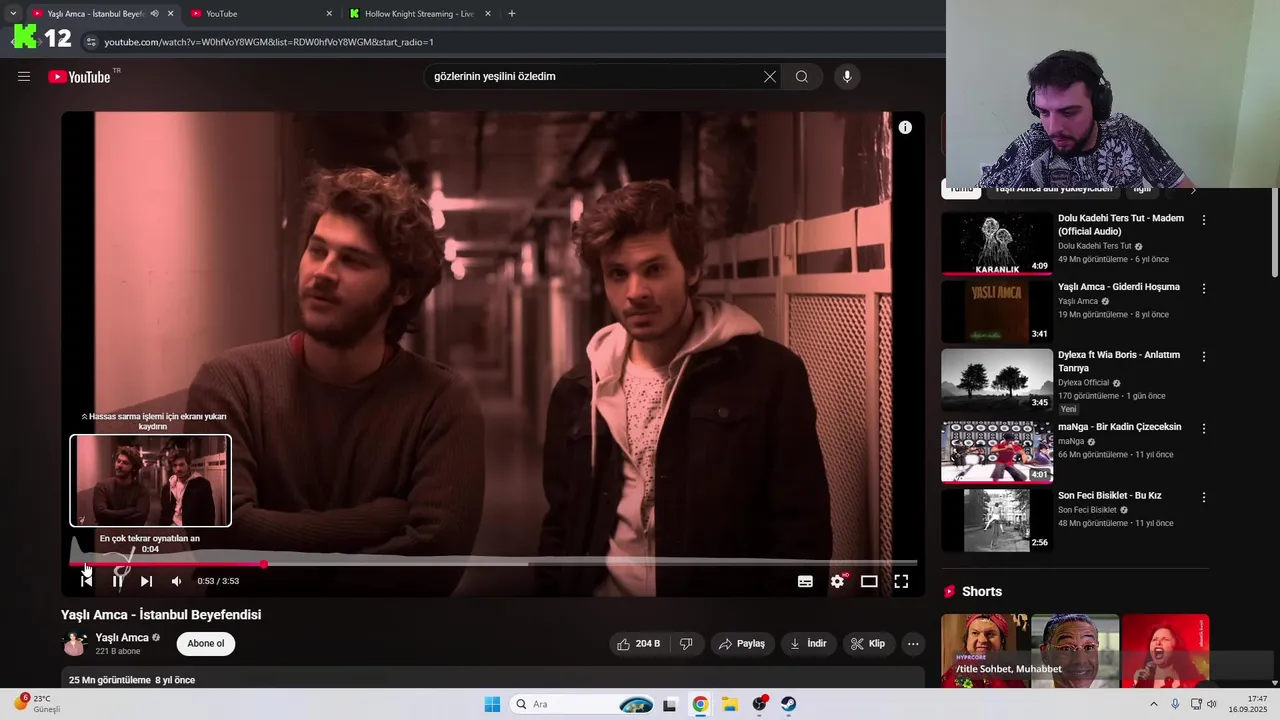Open options for Dylexa Anlattım Tanrıya video

(x=1204, y=356)
